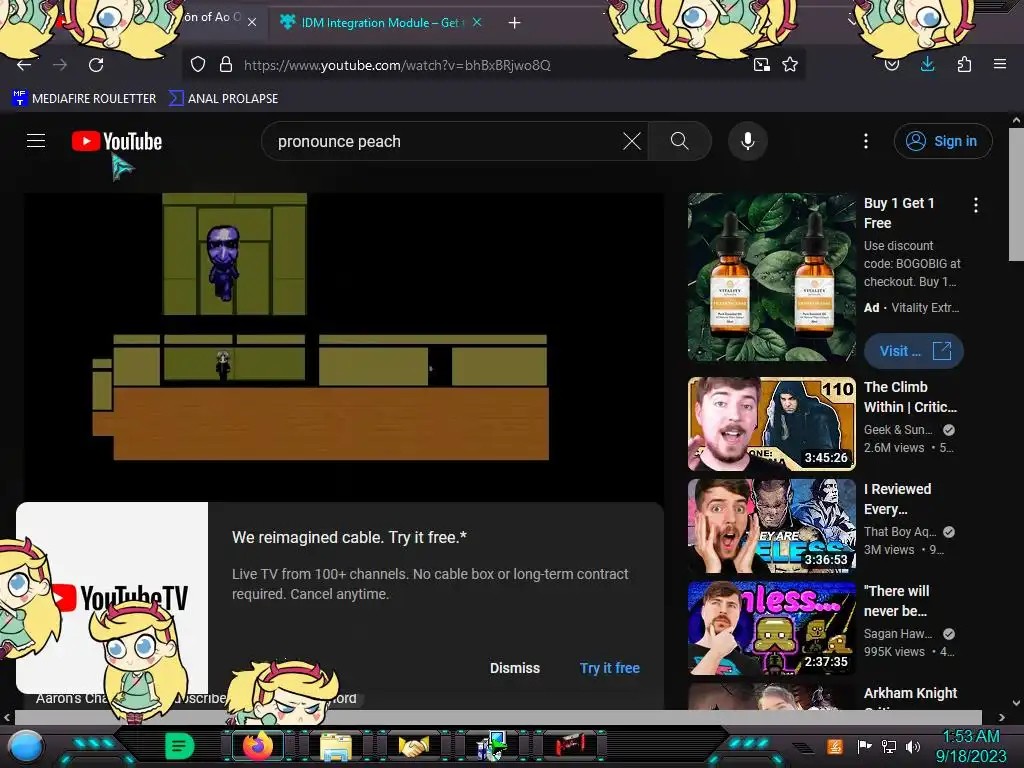Click the 'Geek & Sun...' channel name
This screenshot has height=768, width=1024.
point(898,430)
